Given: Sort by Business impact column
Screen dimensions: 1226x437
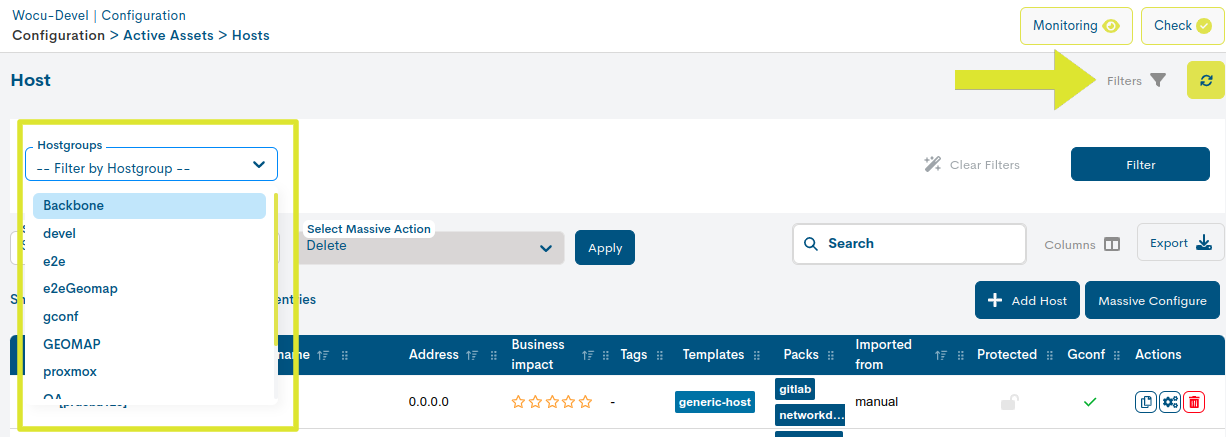Looking at the screenshot, I should pyautogui.click(x=589, y=355).
